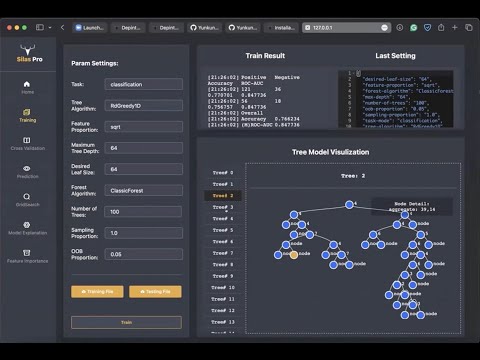The width and height of the screenshot is (480, 360).
Task: Open the Prediction eye icon
Action: pyautogui.click(x=27, y=168)
